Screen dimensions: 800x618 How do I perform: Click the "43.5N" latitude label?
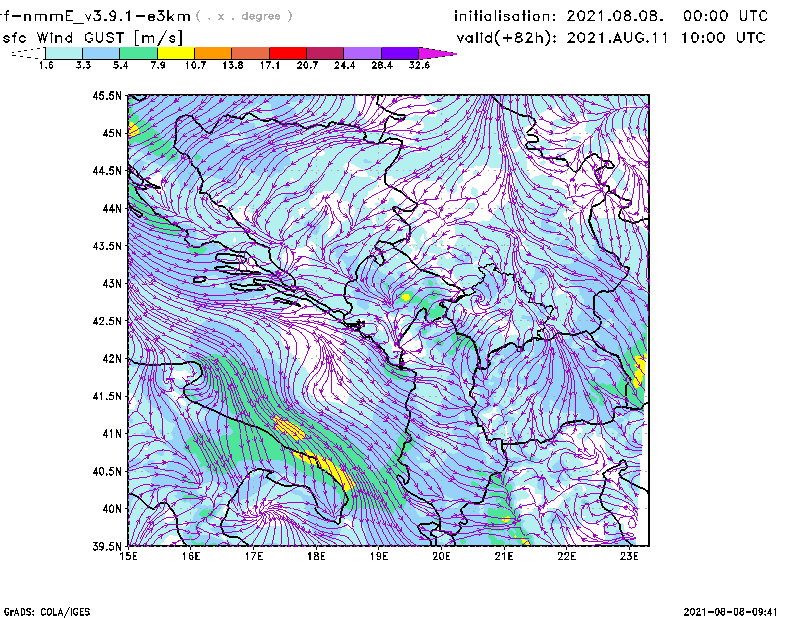coord(108,246)
